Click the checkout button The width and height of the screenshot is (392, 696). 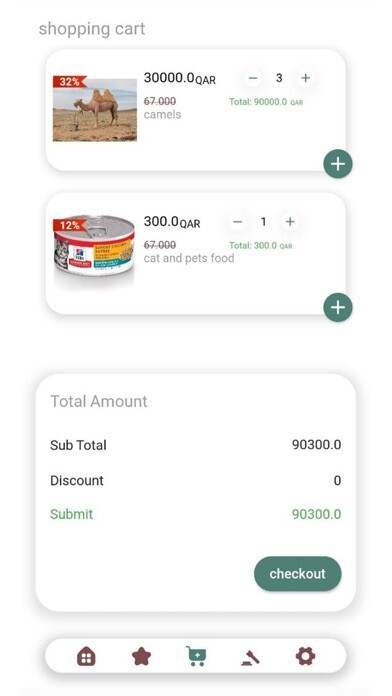(x=297, y=573)
